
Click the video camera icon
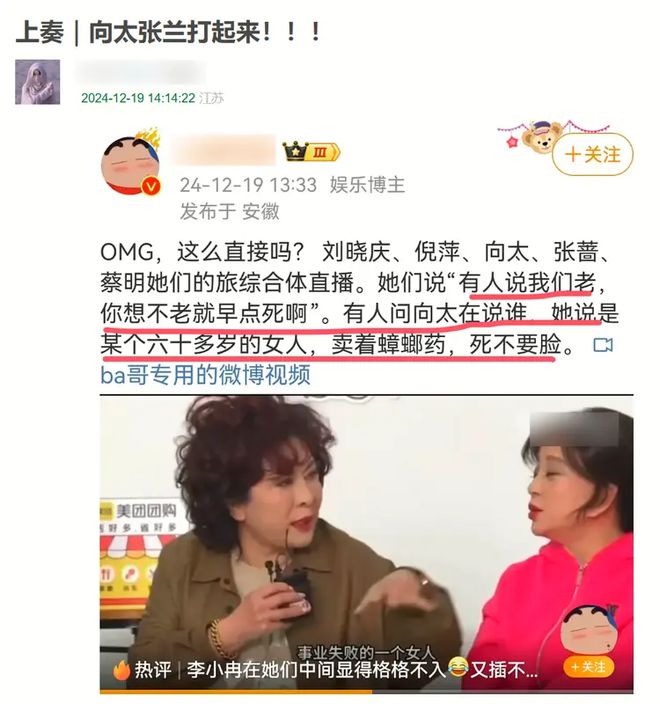coord(603,345)
